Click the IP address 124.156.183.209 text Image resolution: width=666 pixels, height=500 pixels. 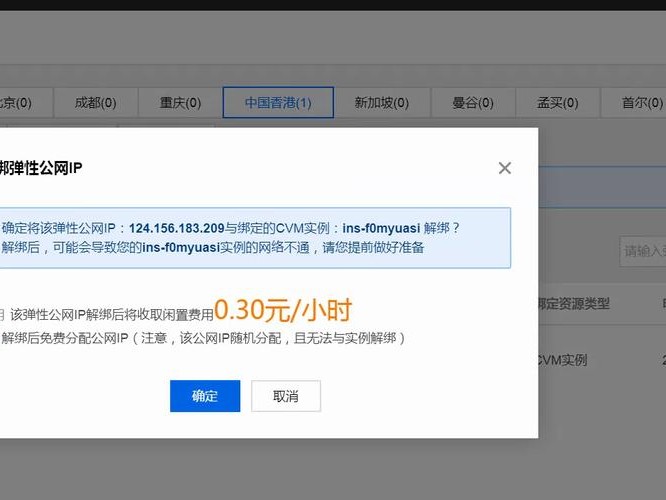coord(176,228)
